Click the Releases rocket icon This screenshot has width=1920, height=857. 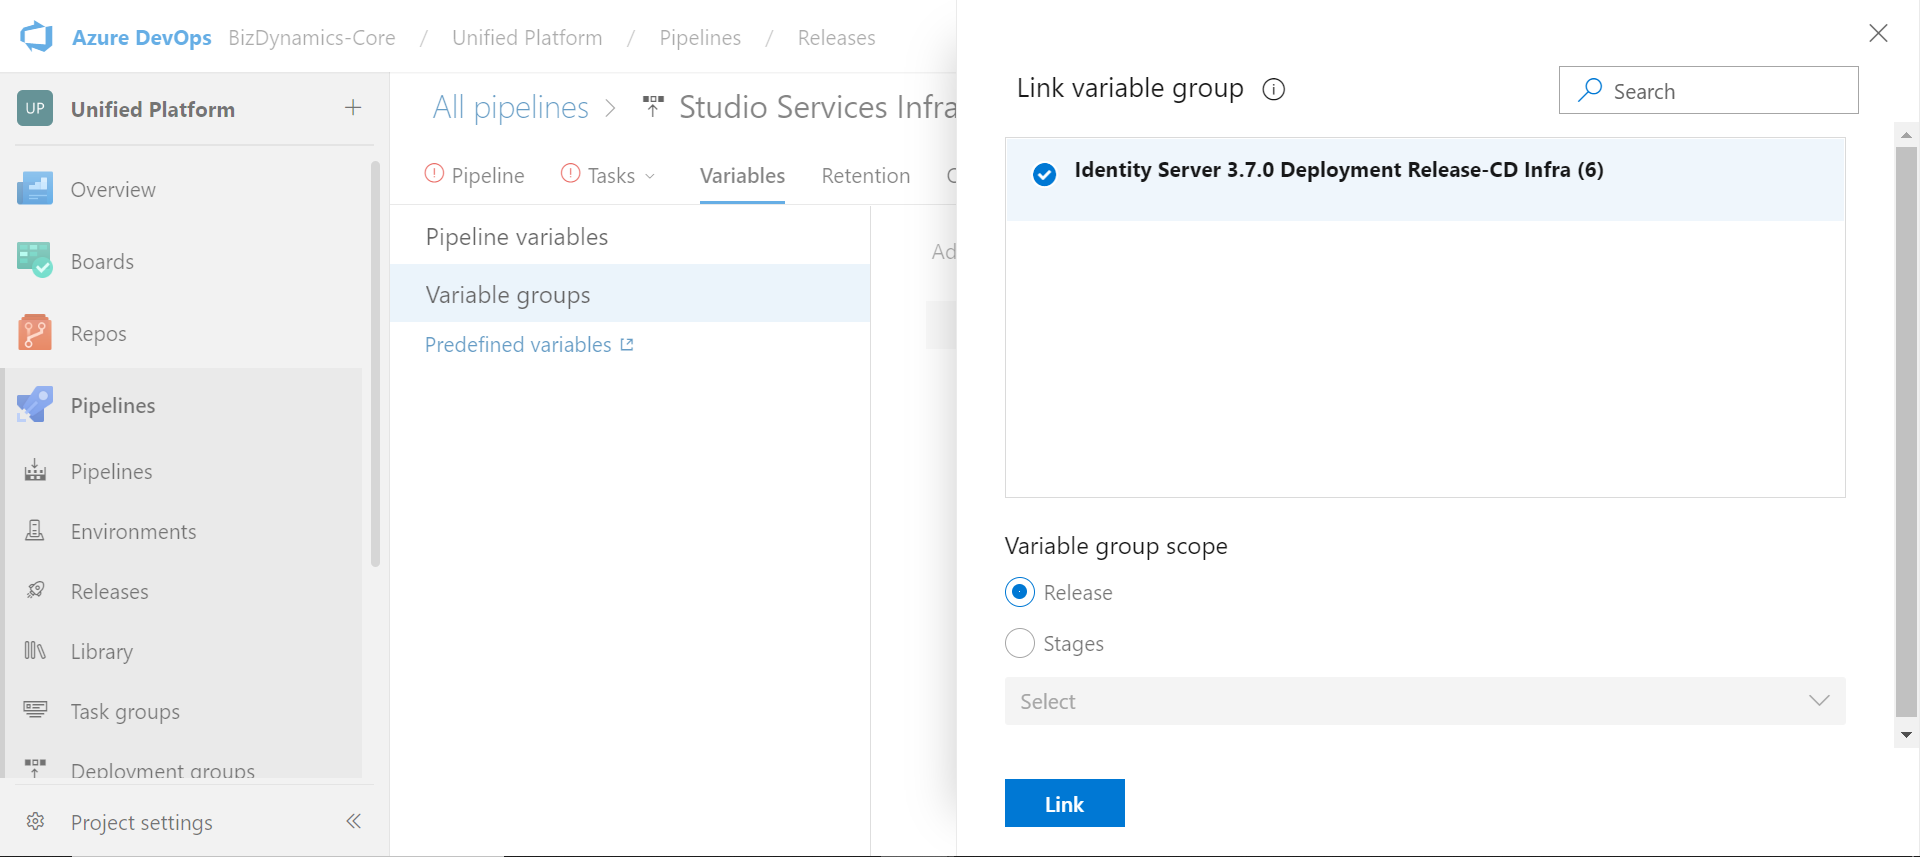tap(35, 591)
